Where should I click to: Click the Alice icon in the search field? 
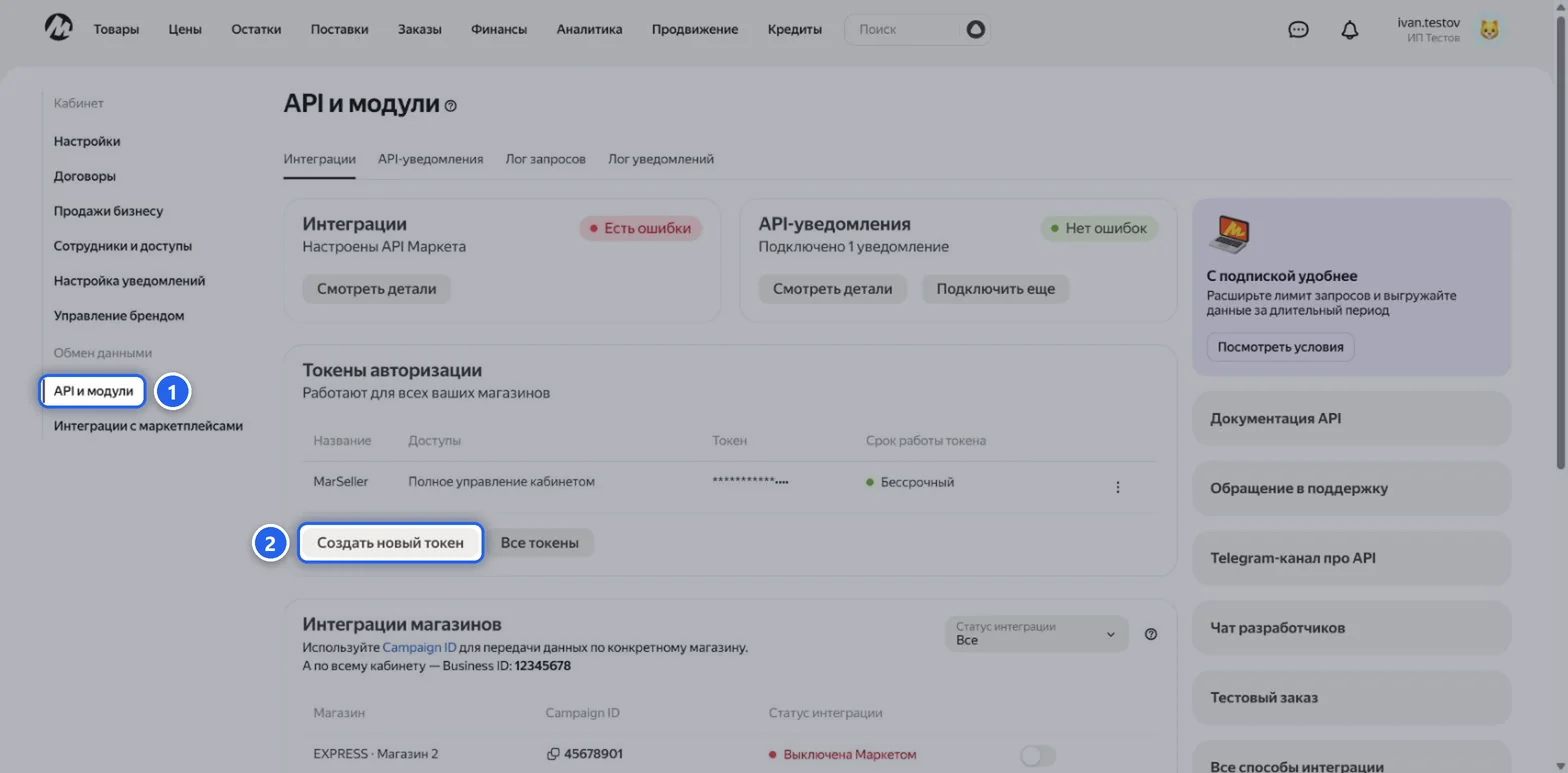(x=975, y=29)
